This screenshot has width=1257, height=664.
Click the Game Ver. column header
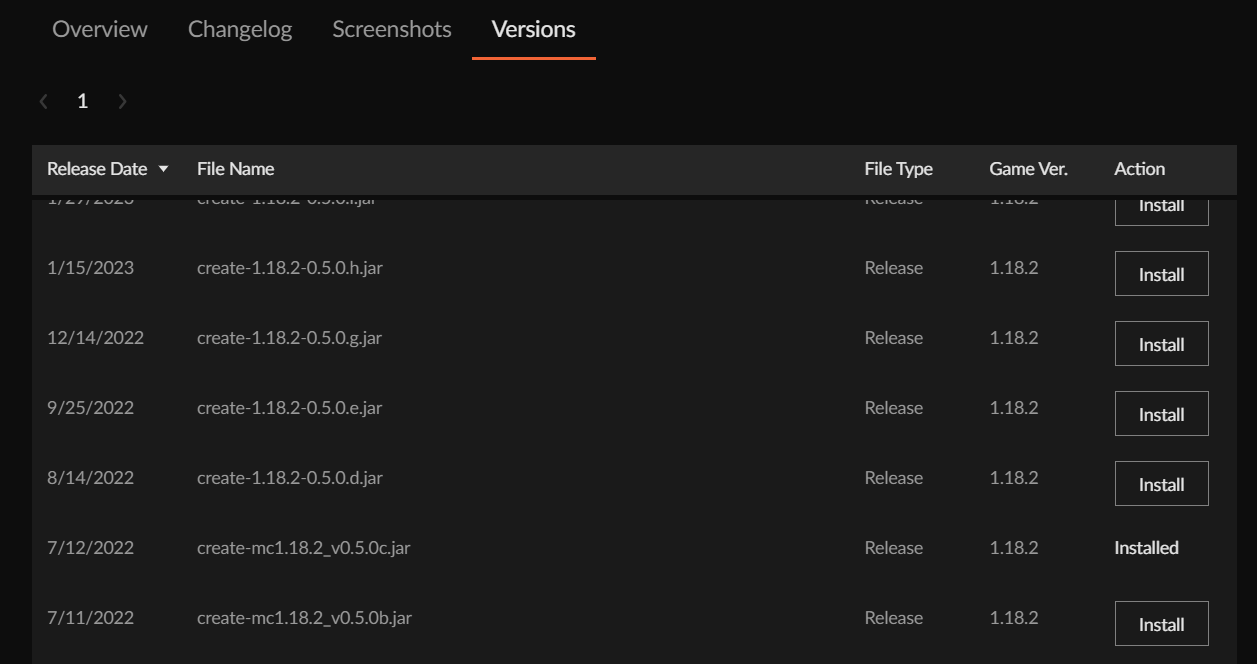[x=1028, y=169]
